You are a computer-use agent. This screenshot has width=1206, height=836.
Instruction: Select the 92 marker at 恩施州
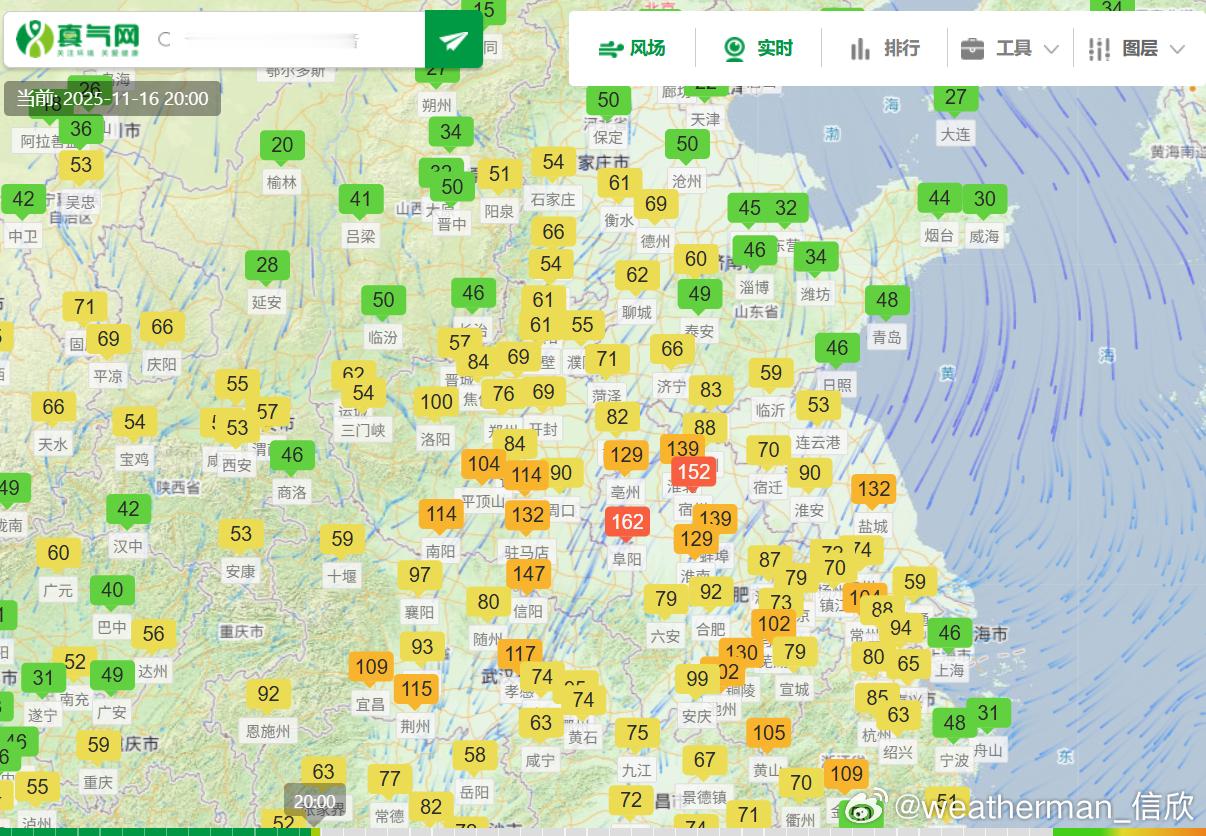point(268,694)
